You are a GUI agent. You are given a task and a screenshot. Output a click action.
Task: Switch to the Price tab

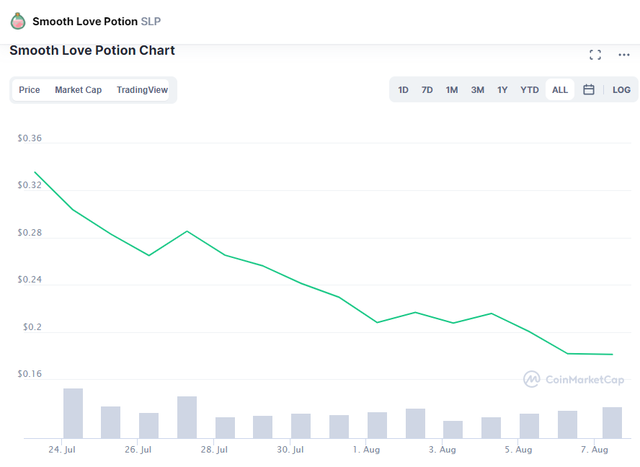[29, 90]
